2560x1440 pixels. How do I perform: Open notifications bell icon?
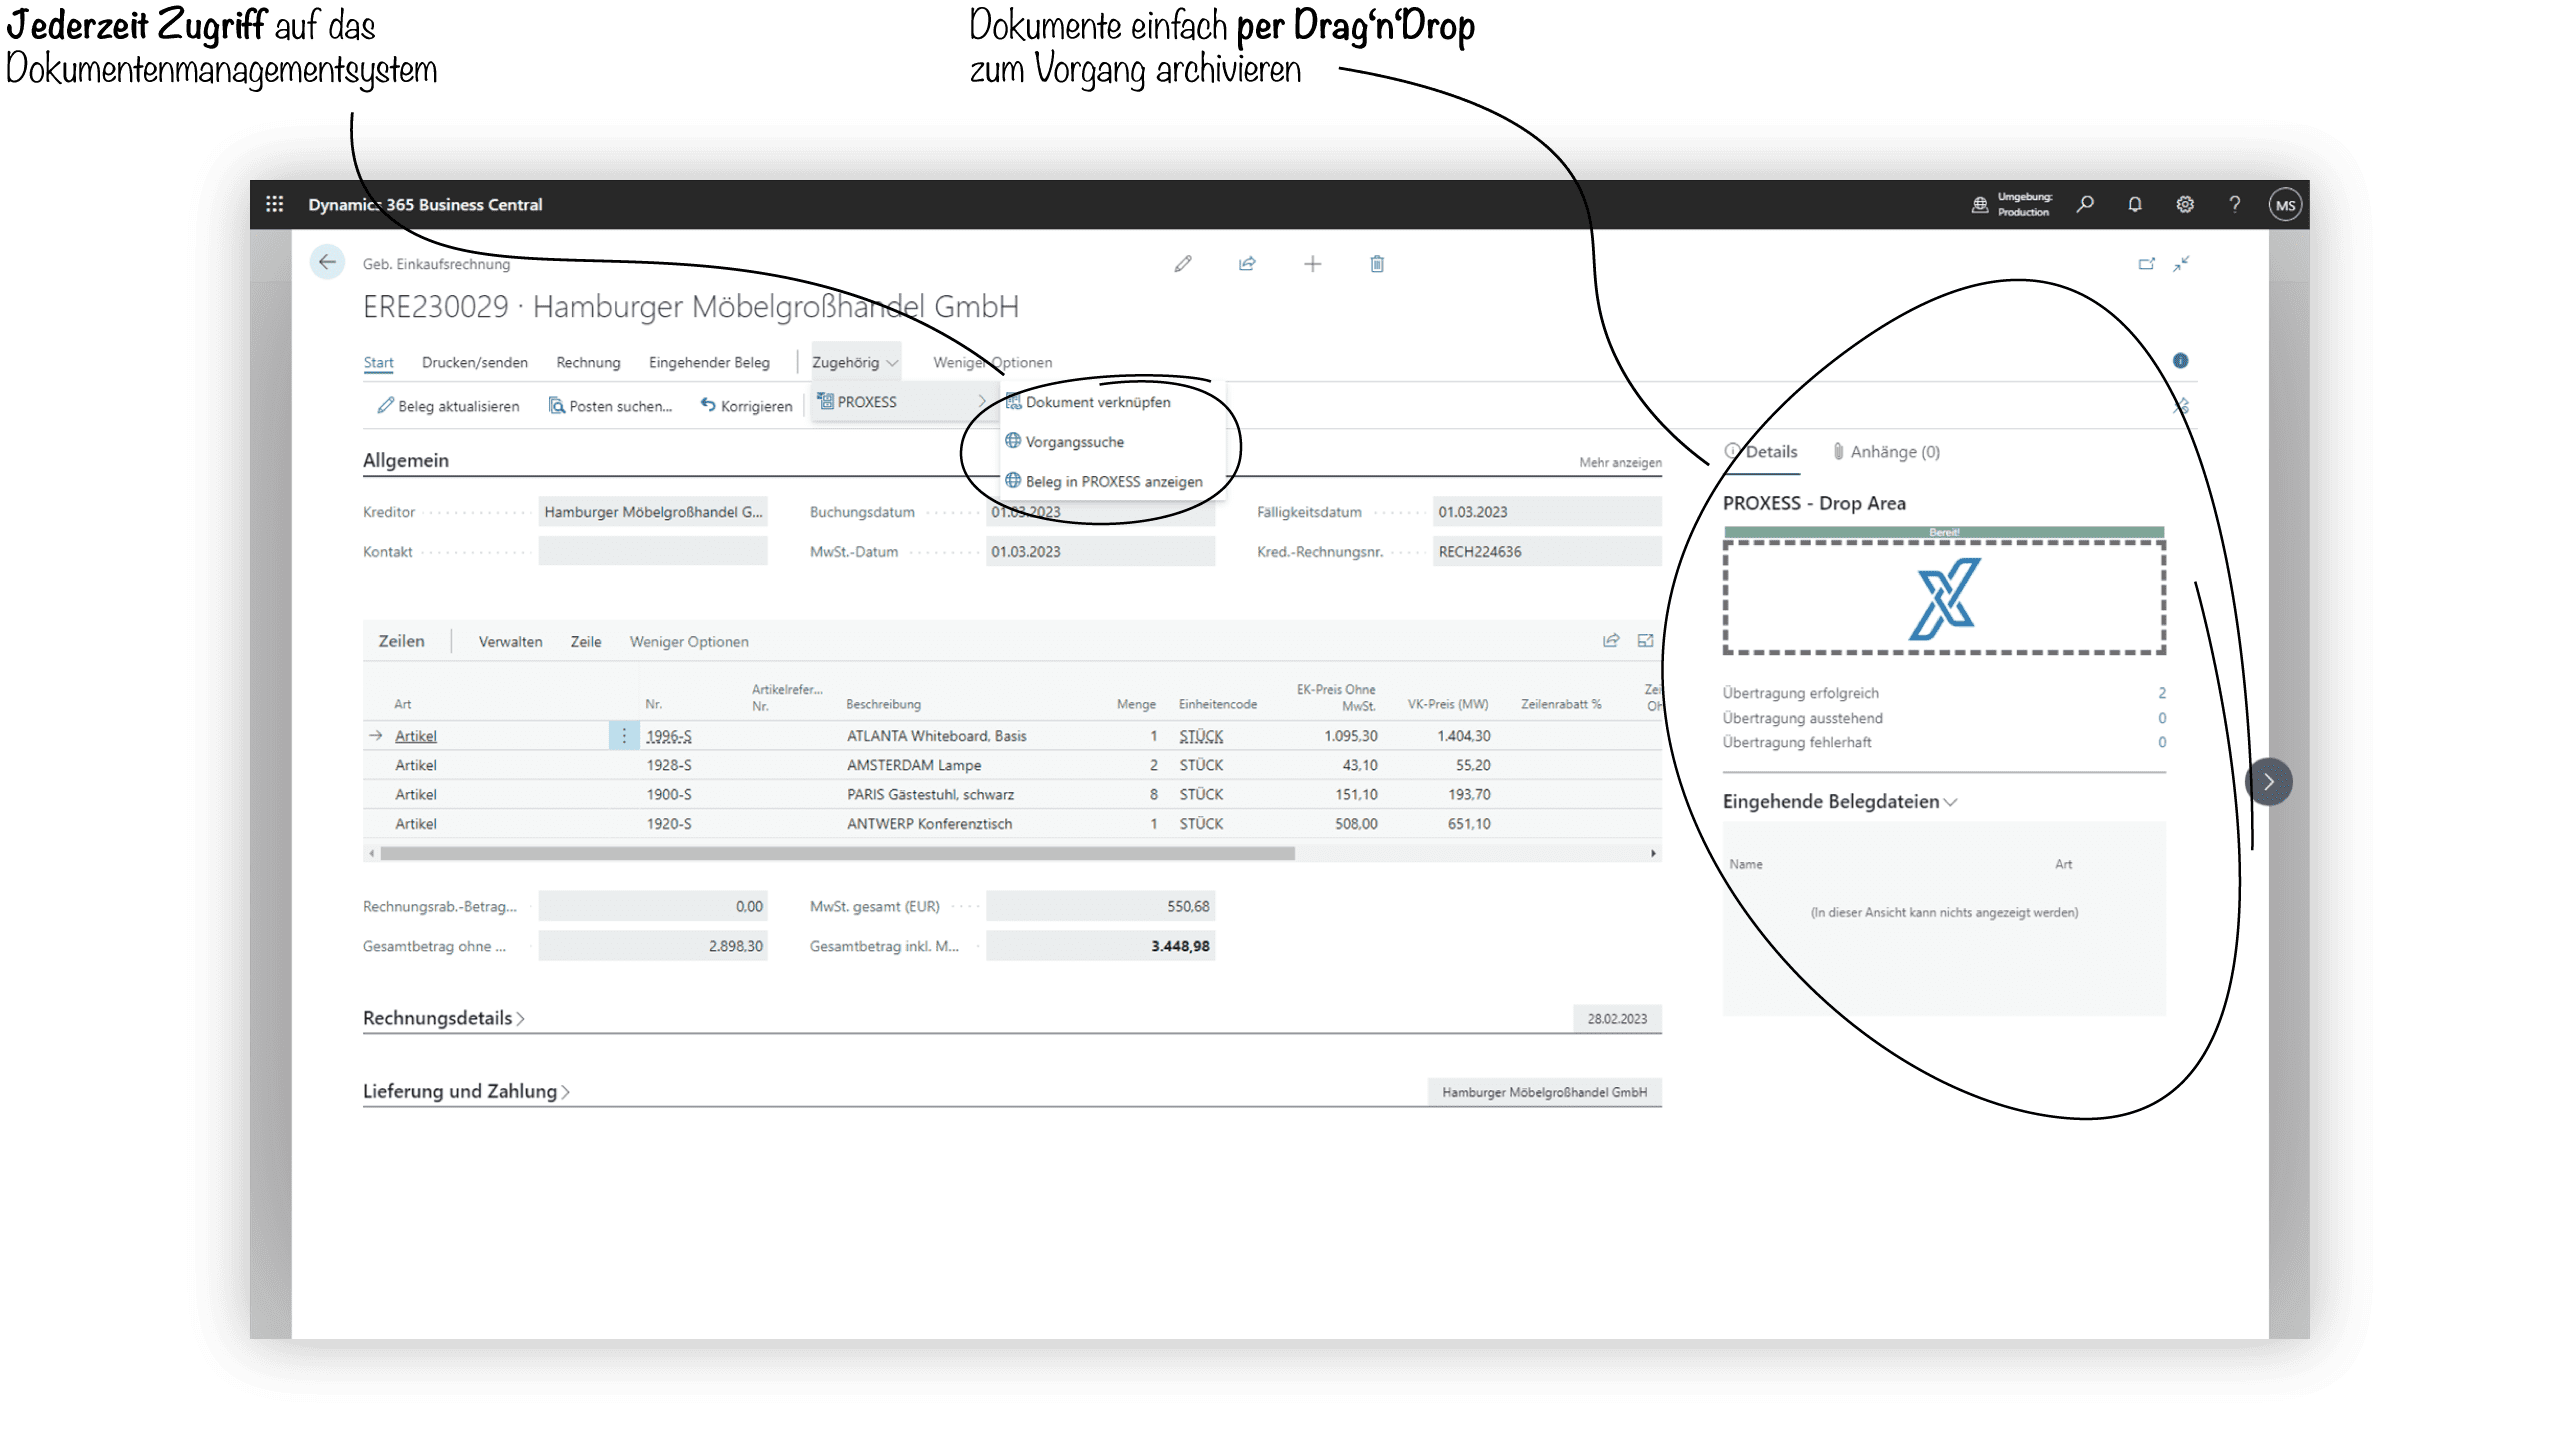tap(2135, 204)
